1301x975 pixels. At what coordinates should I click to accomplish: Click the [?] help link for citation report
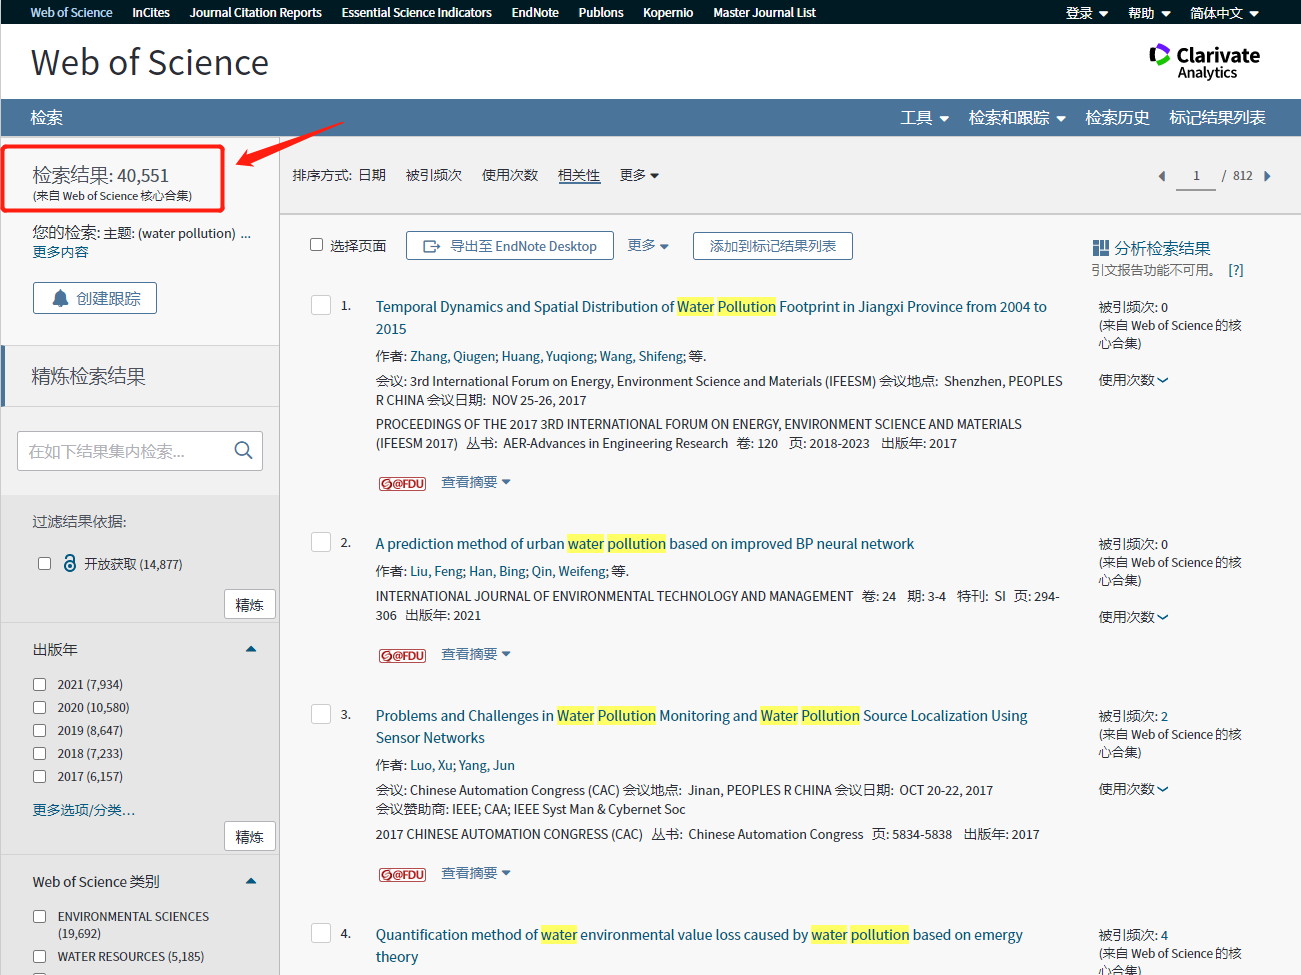pyautogui.click(x=1236, y=270)
